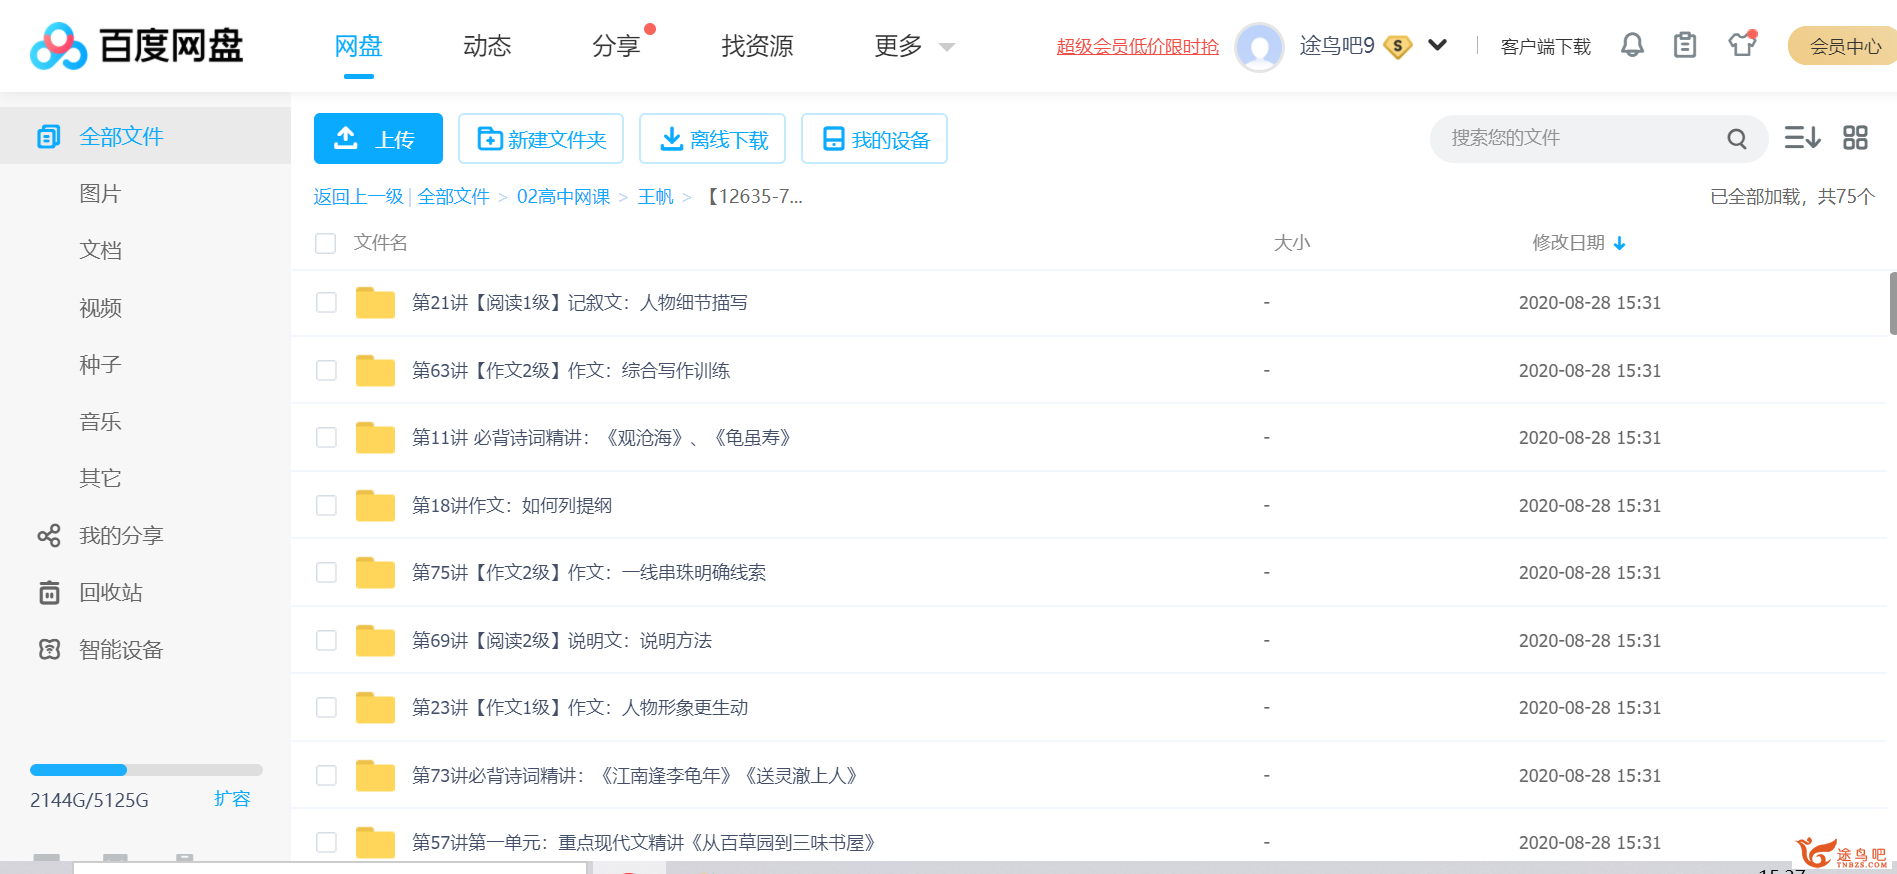Click the storage usage progress bar
The height and width of the screenshot is (874, 1897).
tap(146, 770)
